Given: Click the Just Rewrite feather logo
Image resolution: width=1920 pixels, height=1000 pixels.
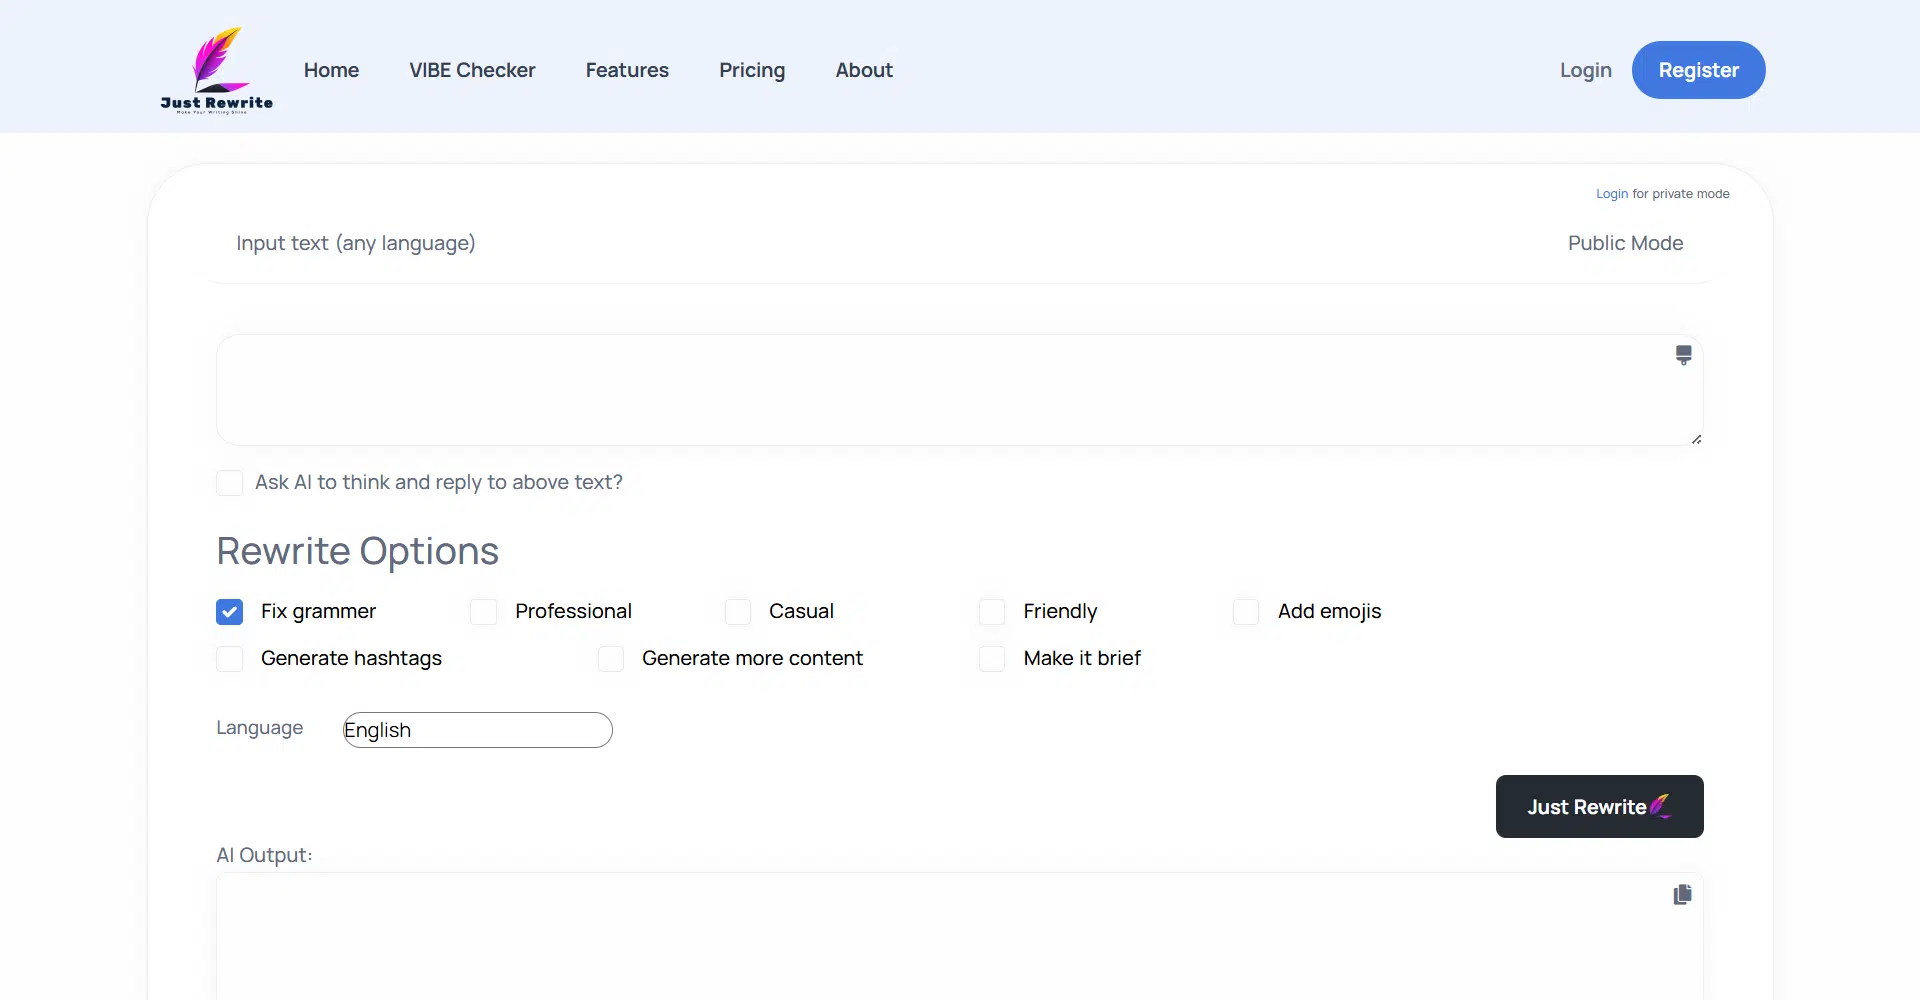Looking at the screenshot, I should (x=217, y=70).
